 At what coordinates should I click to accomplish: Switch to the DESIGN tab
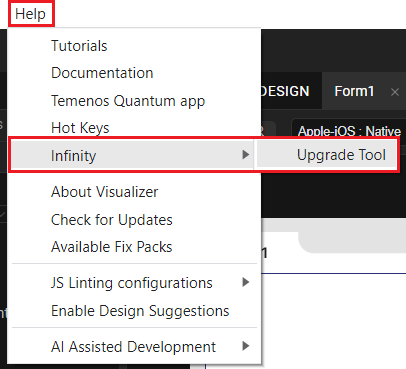point(285,91)
